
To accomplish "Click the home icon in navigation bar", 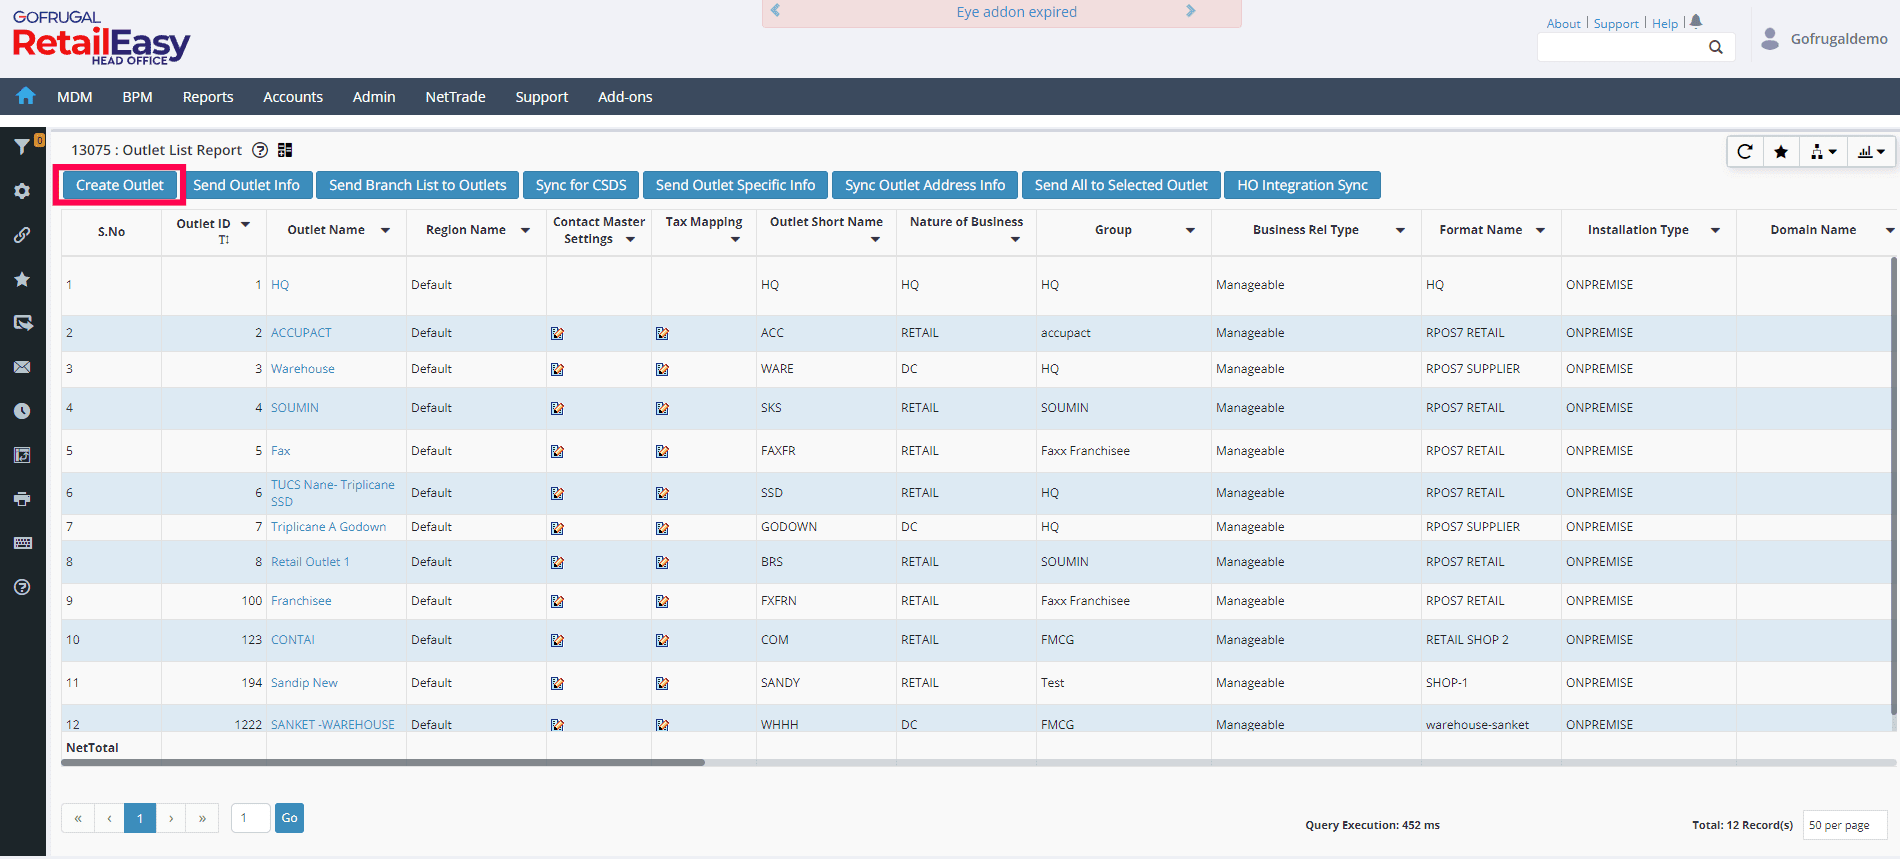I will [x=26, y=96].
